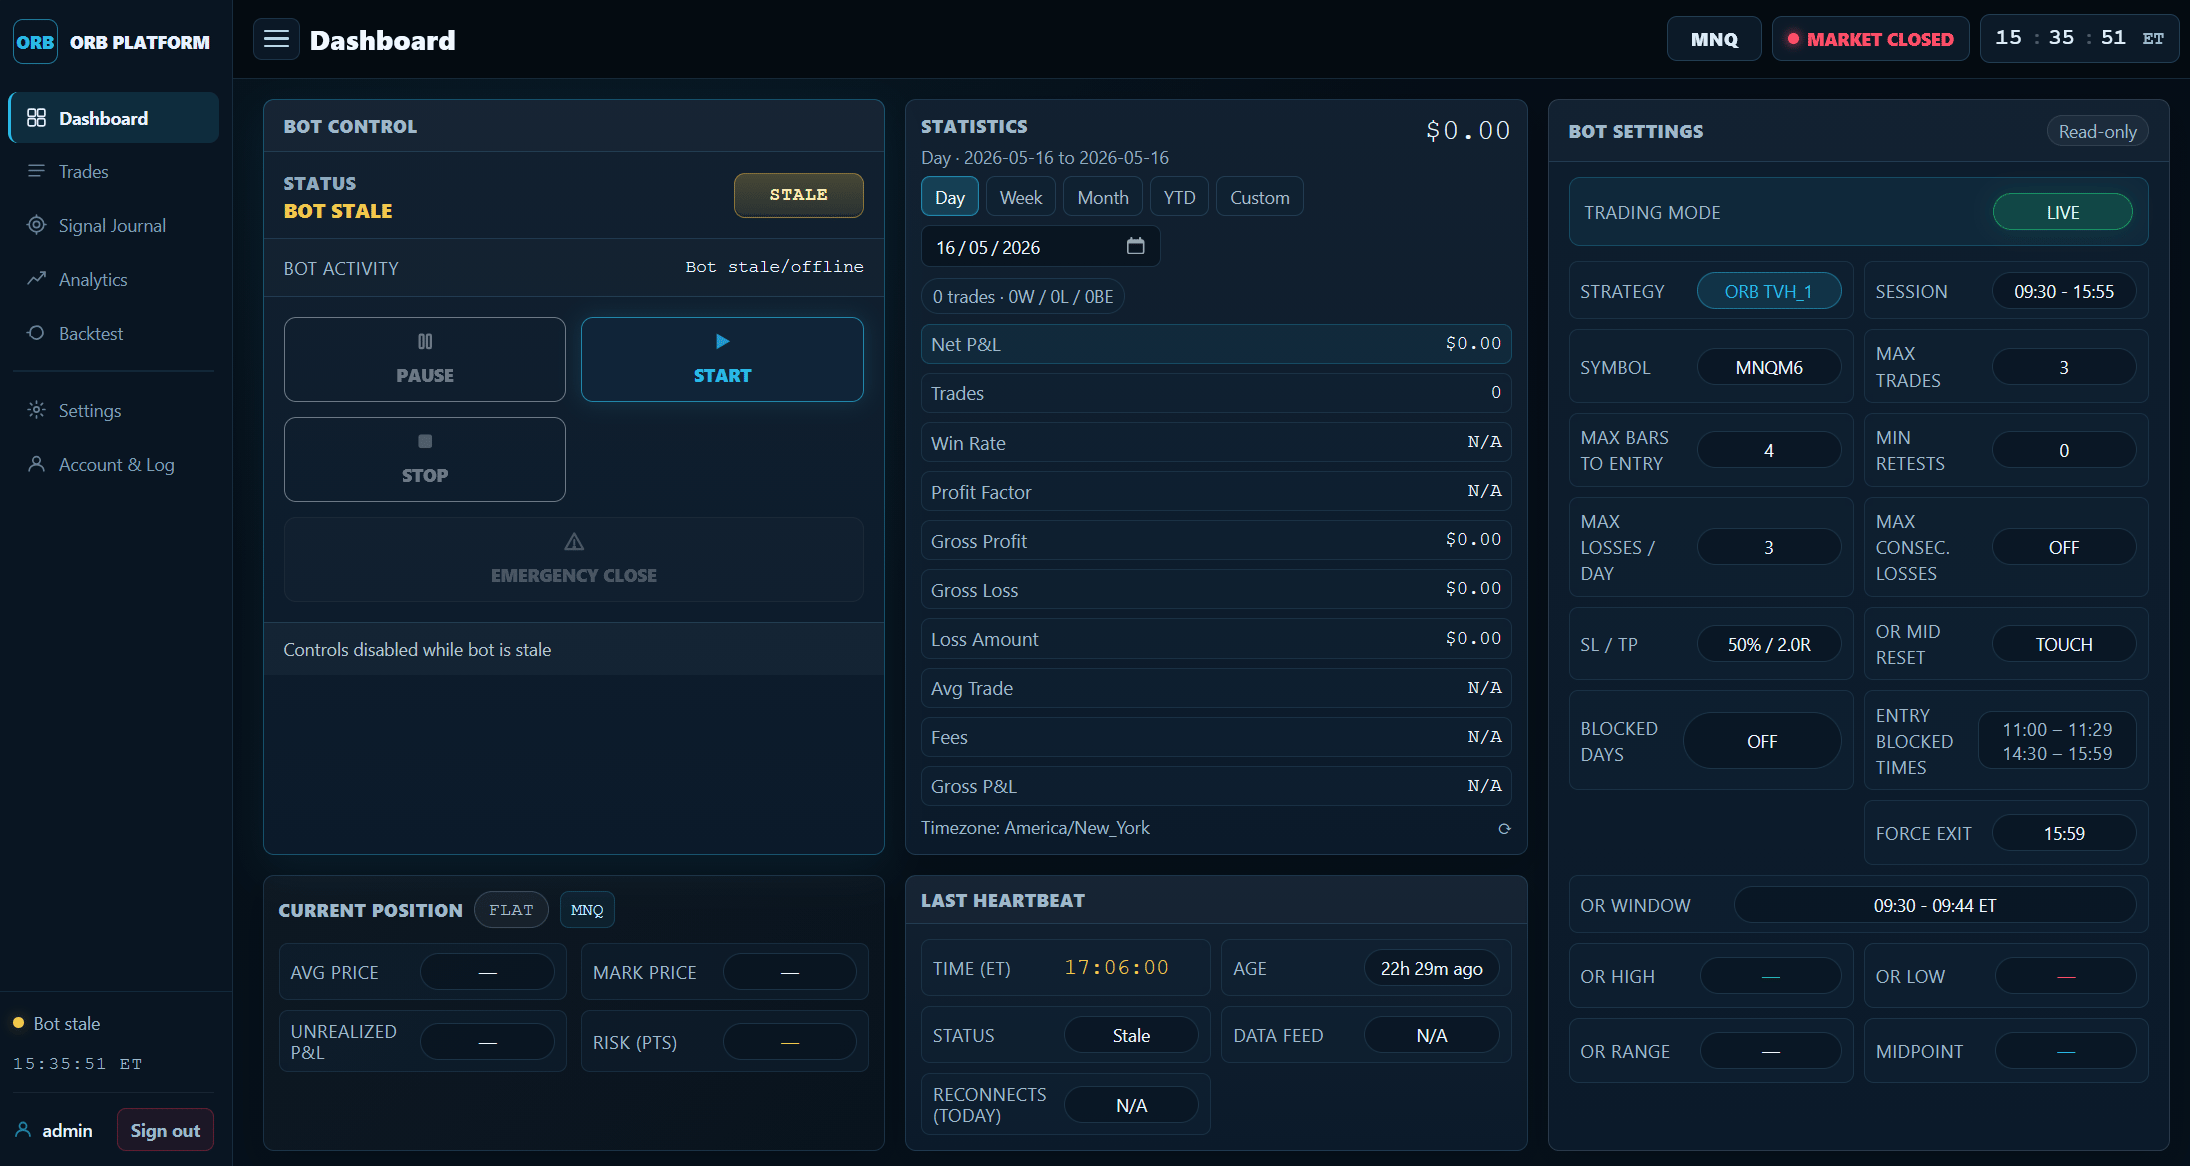Open the Backtest section

point(113,333)
